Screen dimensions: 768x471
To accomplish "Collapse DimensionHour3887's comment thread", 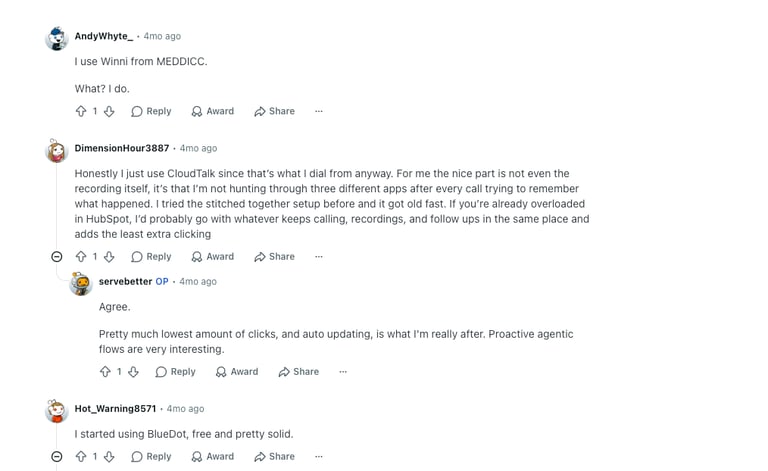I will 57,257.
